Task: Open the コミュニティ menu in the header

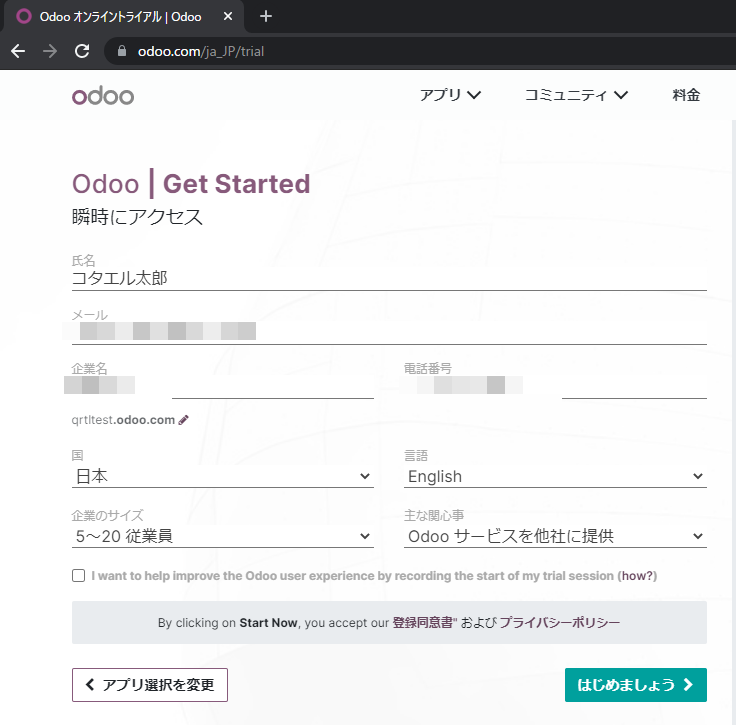Action: coord(576,95)
